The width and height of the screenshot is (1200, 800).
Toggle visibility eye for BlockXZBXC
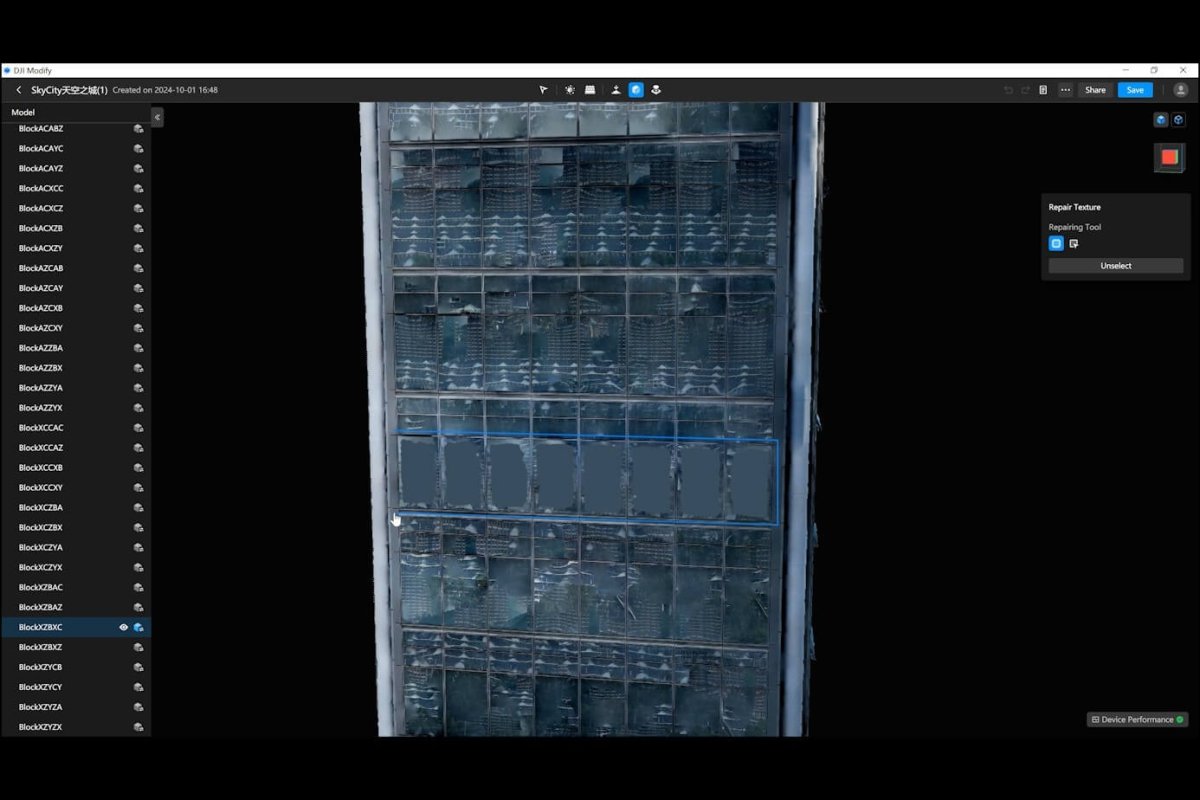coord(124,627)
